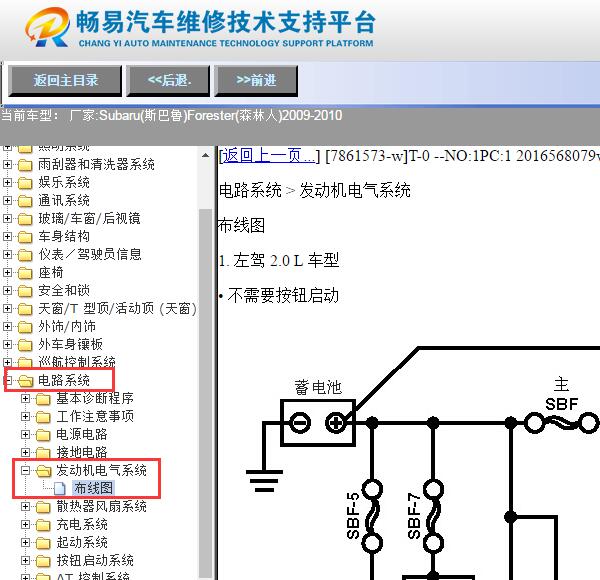Image resolution: width=600 pixels, height=580 pixels.
Task: Expand the 散热器风扇系统 subnode
Action: click(x=25, y=507)
